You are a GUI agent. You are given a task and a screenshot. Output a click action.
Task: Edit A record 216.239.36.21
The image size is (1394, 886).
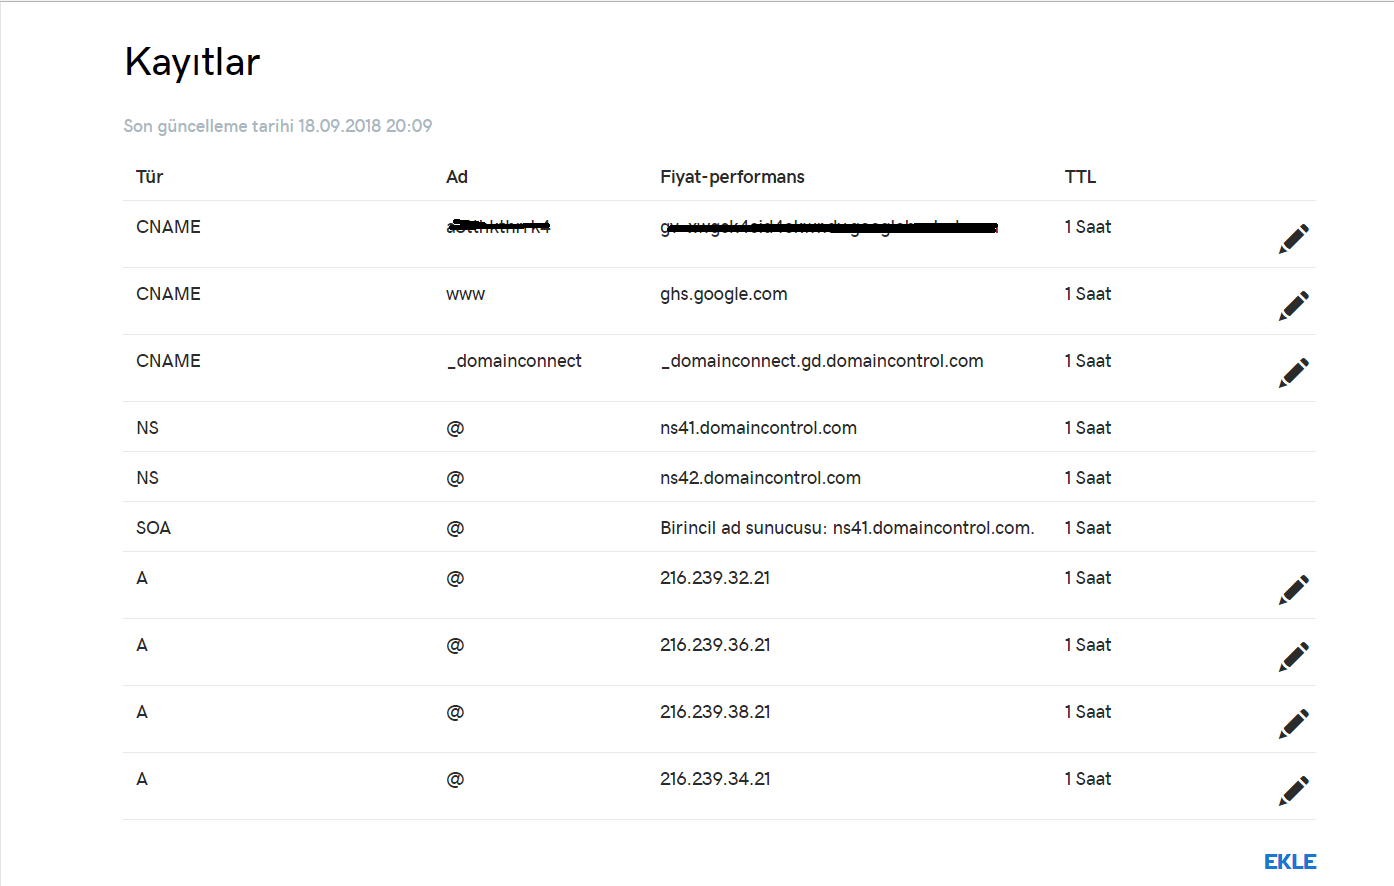click(1293, 657)
